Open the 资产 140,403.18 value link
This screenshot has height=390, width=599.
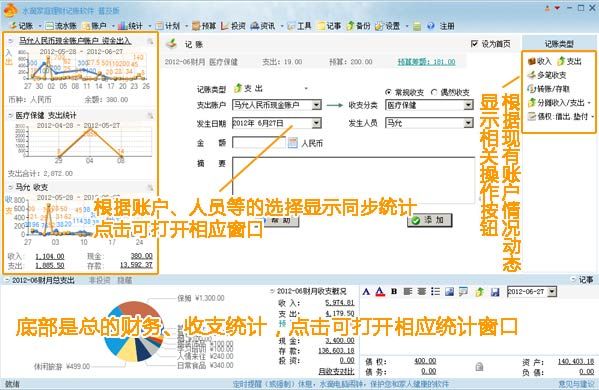(x=576, y=361)
